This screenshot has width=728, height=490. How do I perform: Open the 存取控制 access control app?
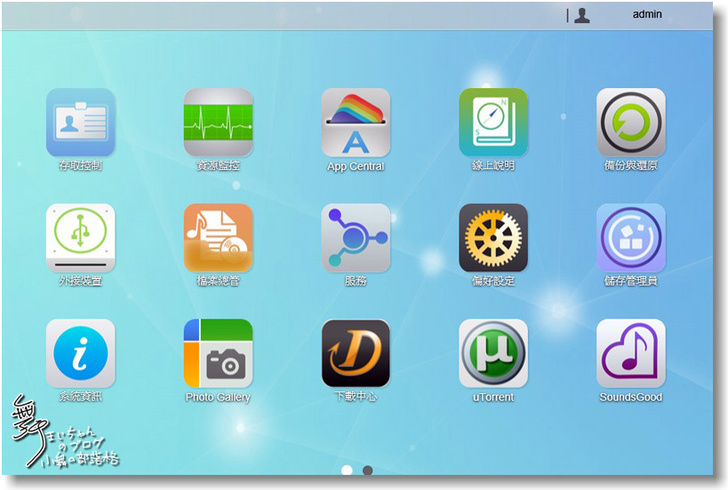coord(80,122)
